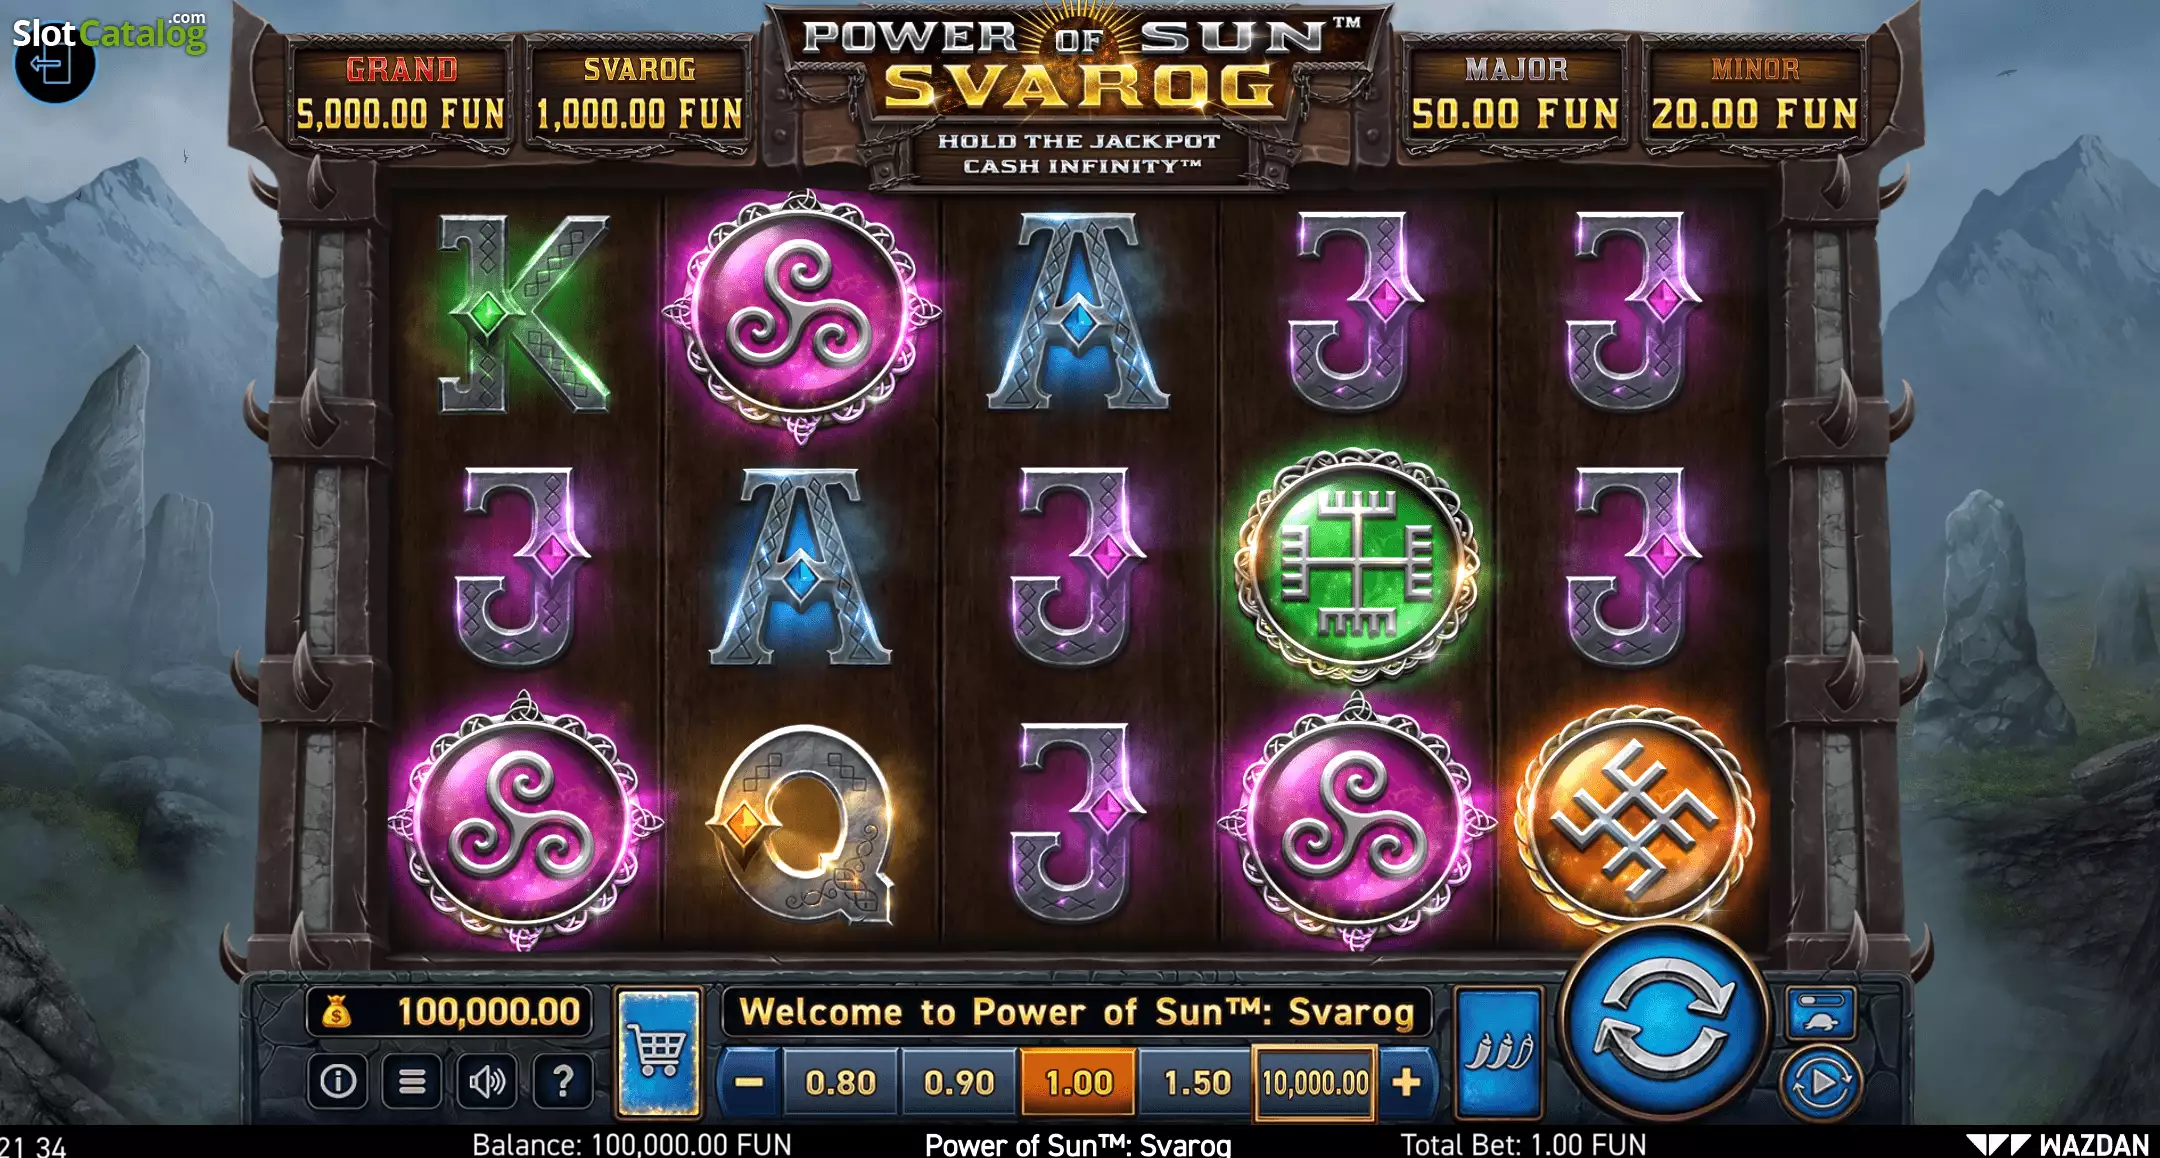This screenshot has height=1158, width=2160.
Task: Open the chili peppers volatility setting
Action: coord(1498,1052)
